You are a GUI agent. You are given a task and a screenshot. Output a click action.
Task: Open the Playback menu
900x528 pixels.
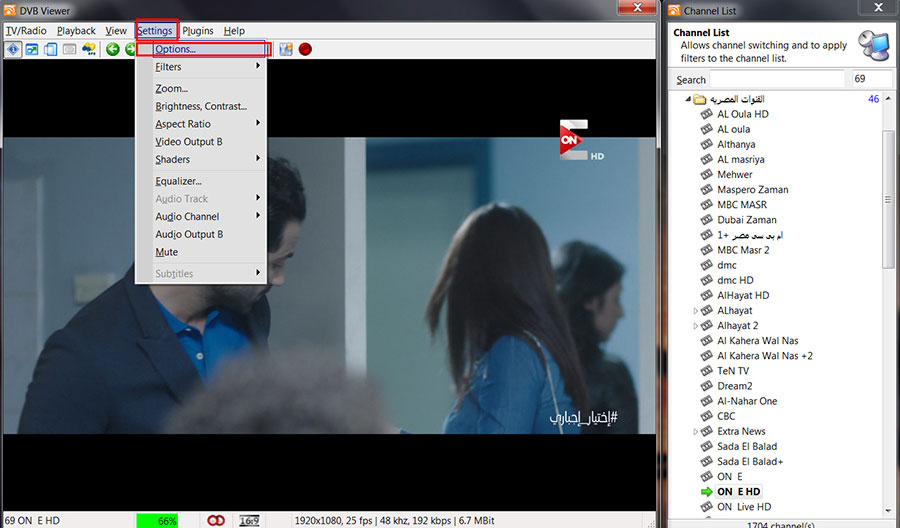click(76, 30)
